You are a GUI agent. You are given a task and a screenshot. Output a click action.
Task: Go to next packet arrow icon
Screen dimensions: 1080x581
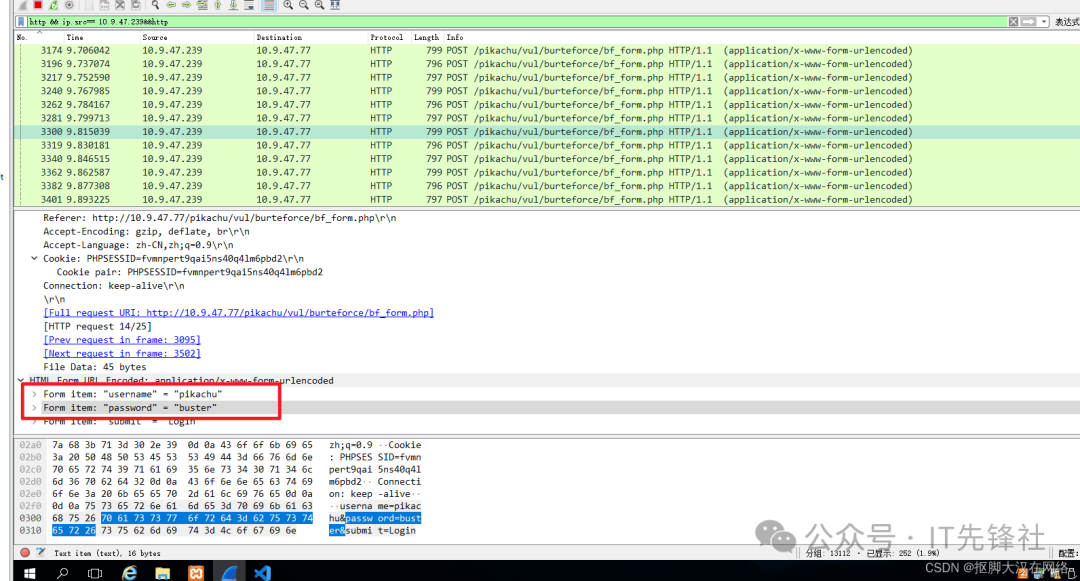[186, 5]
